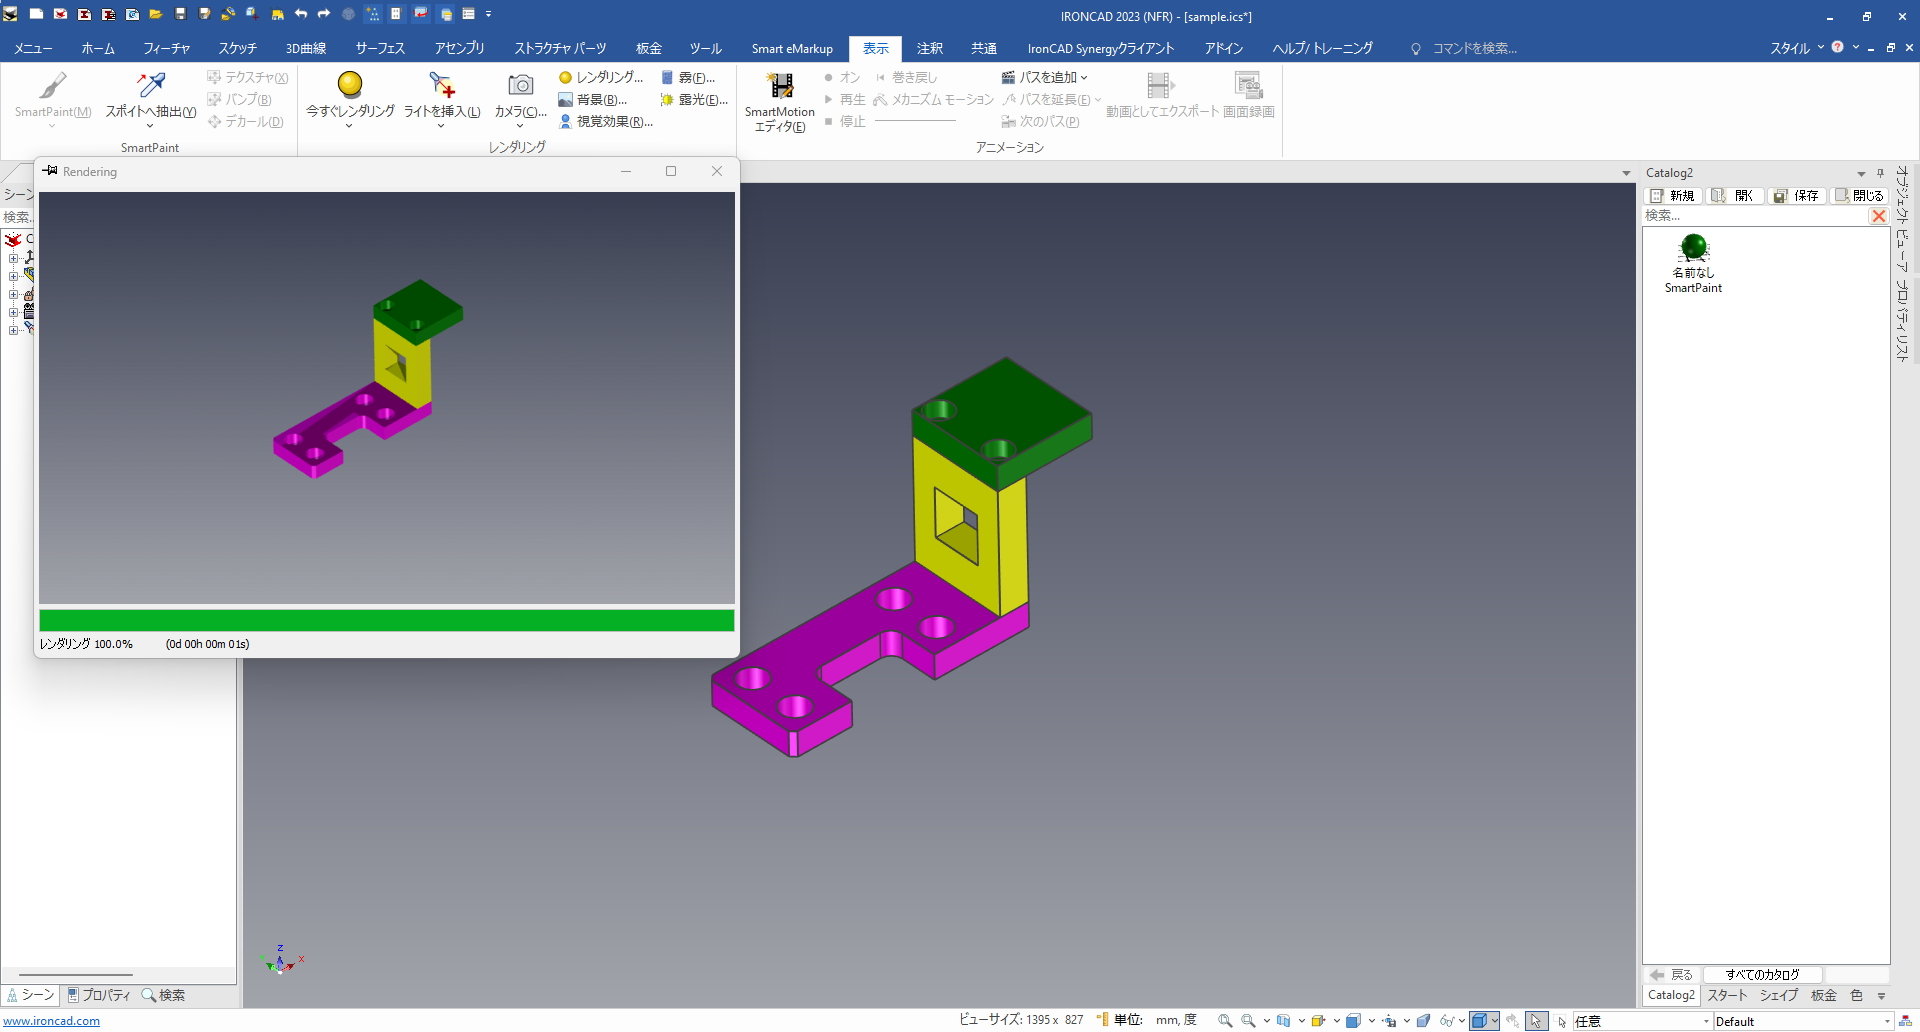1920x1032 pixels.
Task: Click the 露光 exposure icon
Action: click(x=667, y=100)
